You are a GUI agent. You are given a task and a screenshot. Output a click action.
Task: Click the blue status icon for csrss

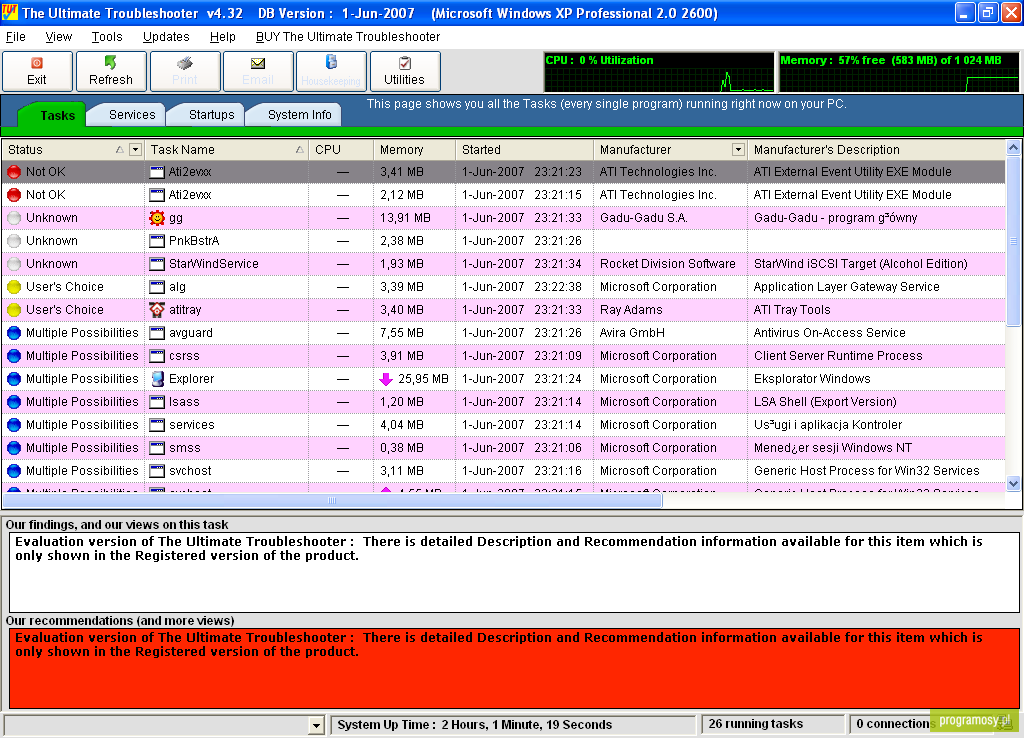tap(14, 356)
